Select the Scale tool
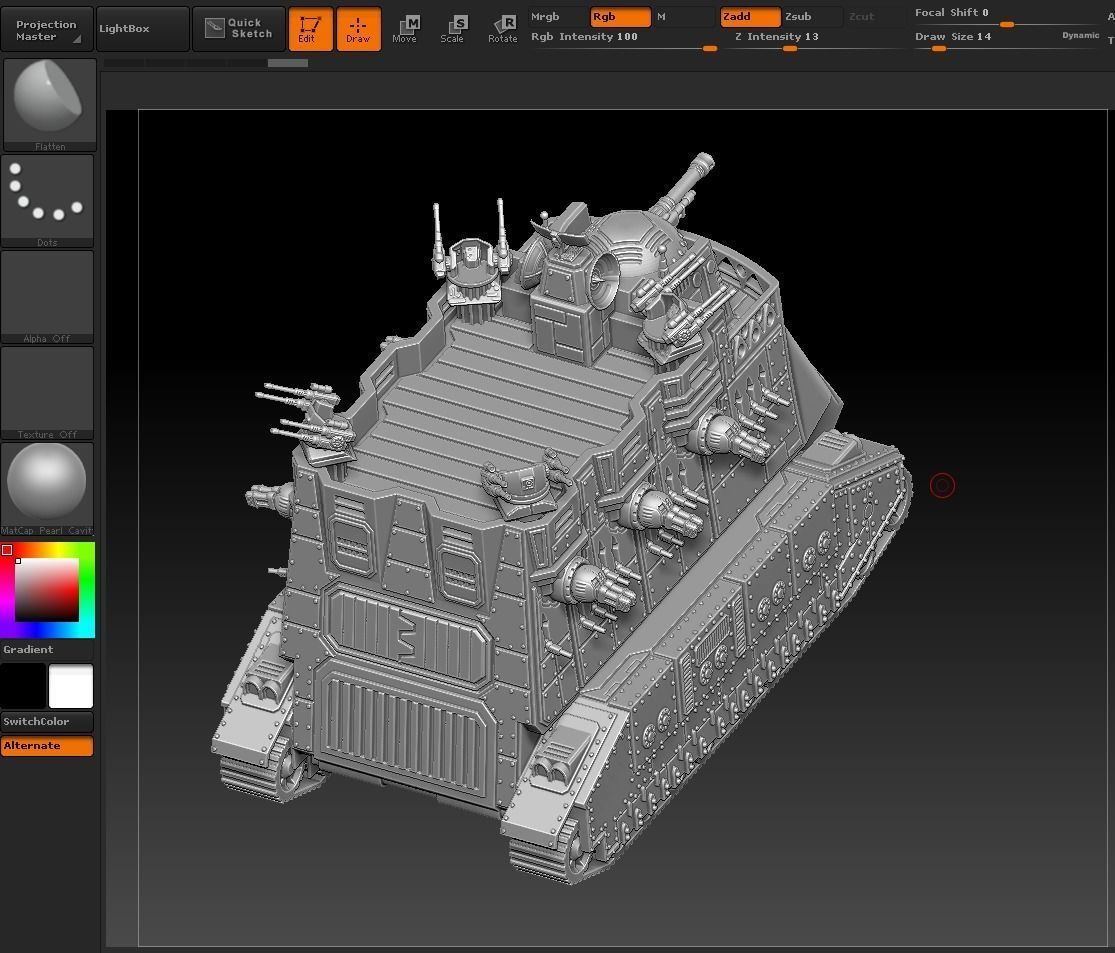 (x=453, y=29)
